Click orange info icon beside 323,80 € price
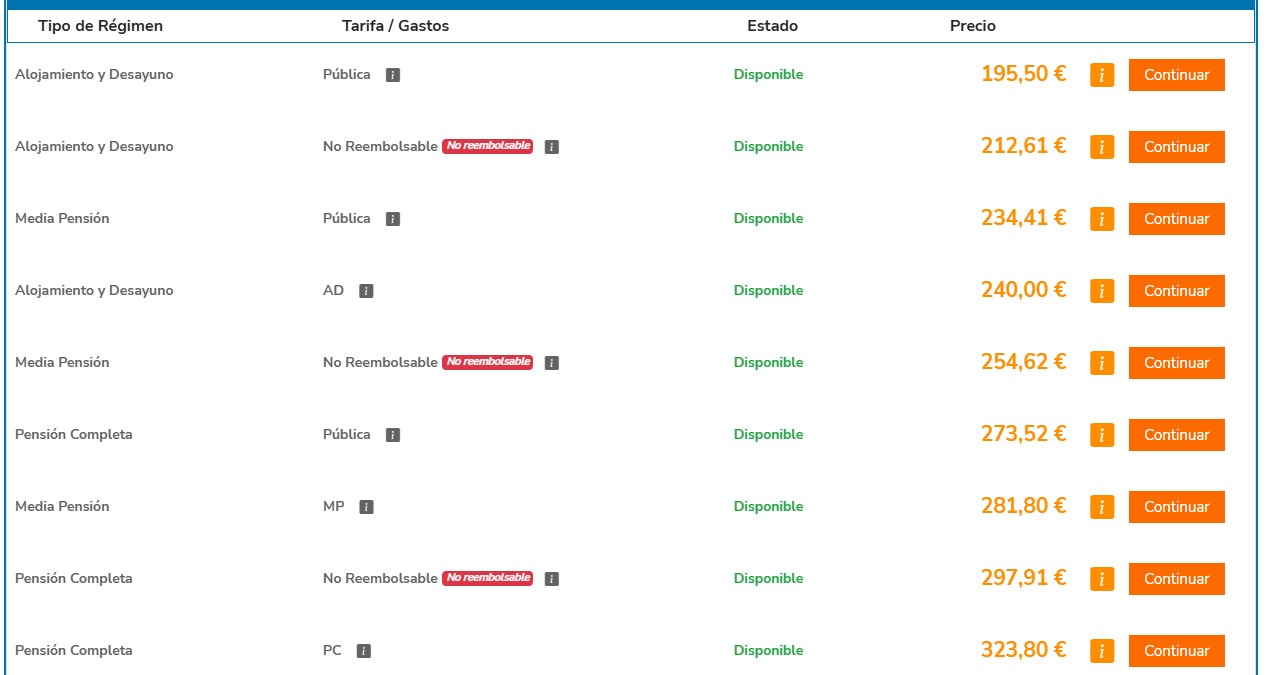1285x675 pixels. pos(1101,651)
